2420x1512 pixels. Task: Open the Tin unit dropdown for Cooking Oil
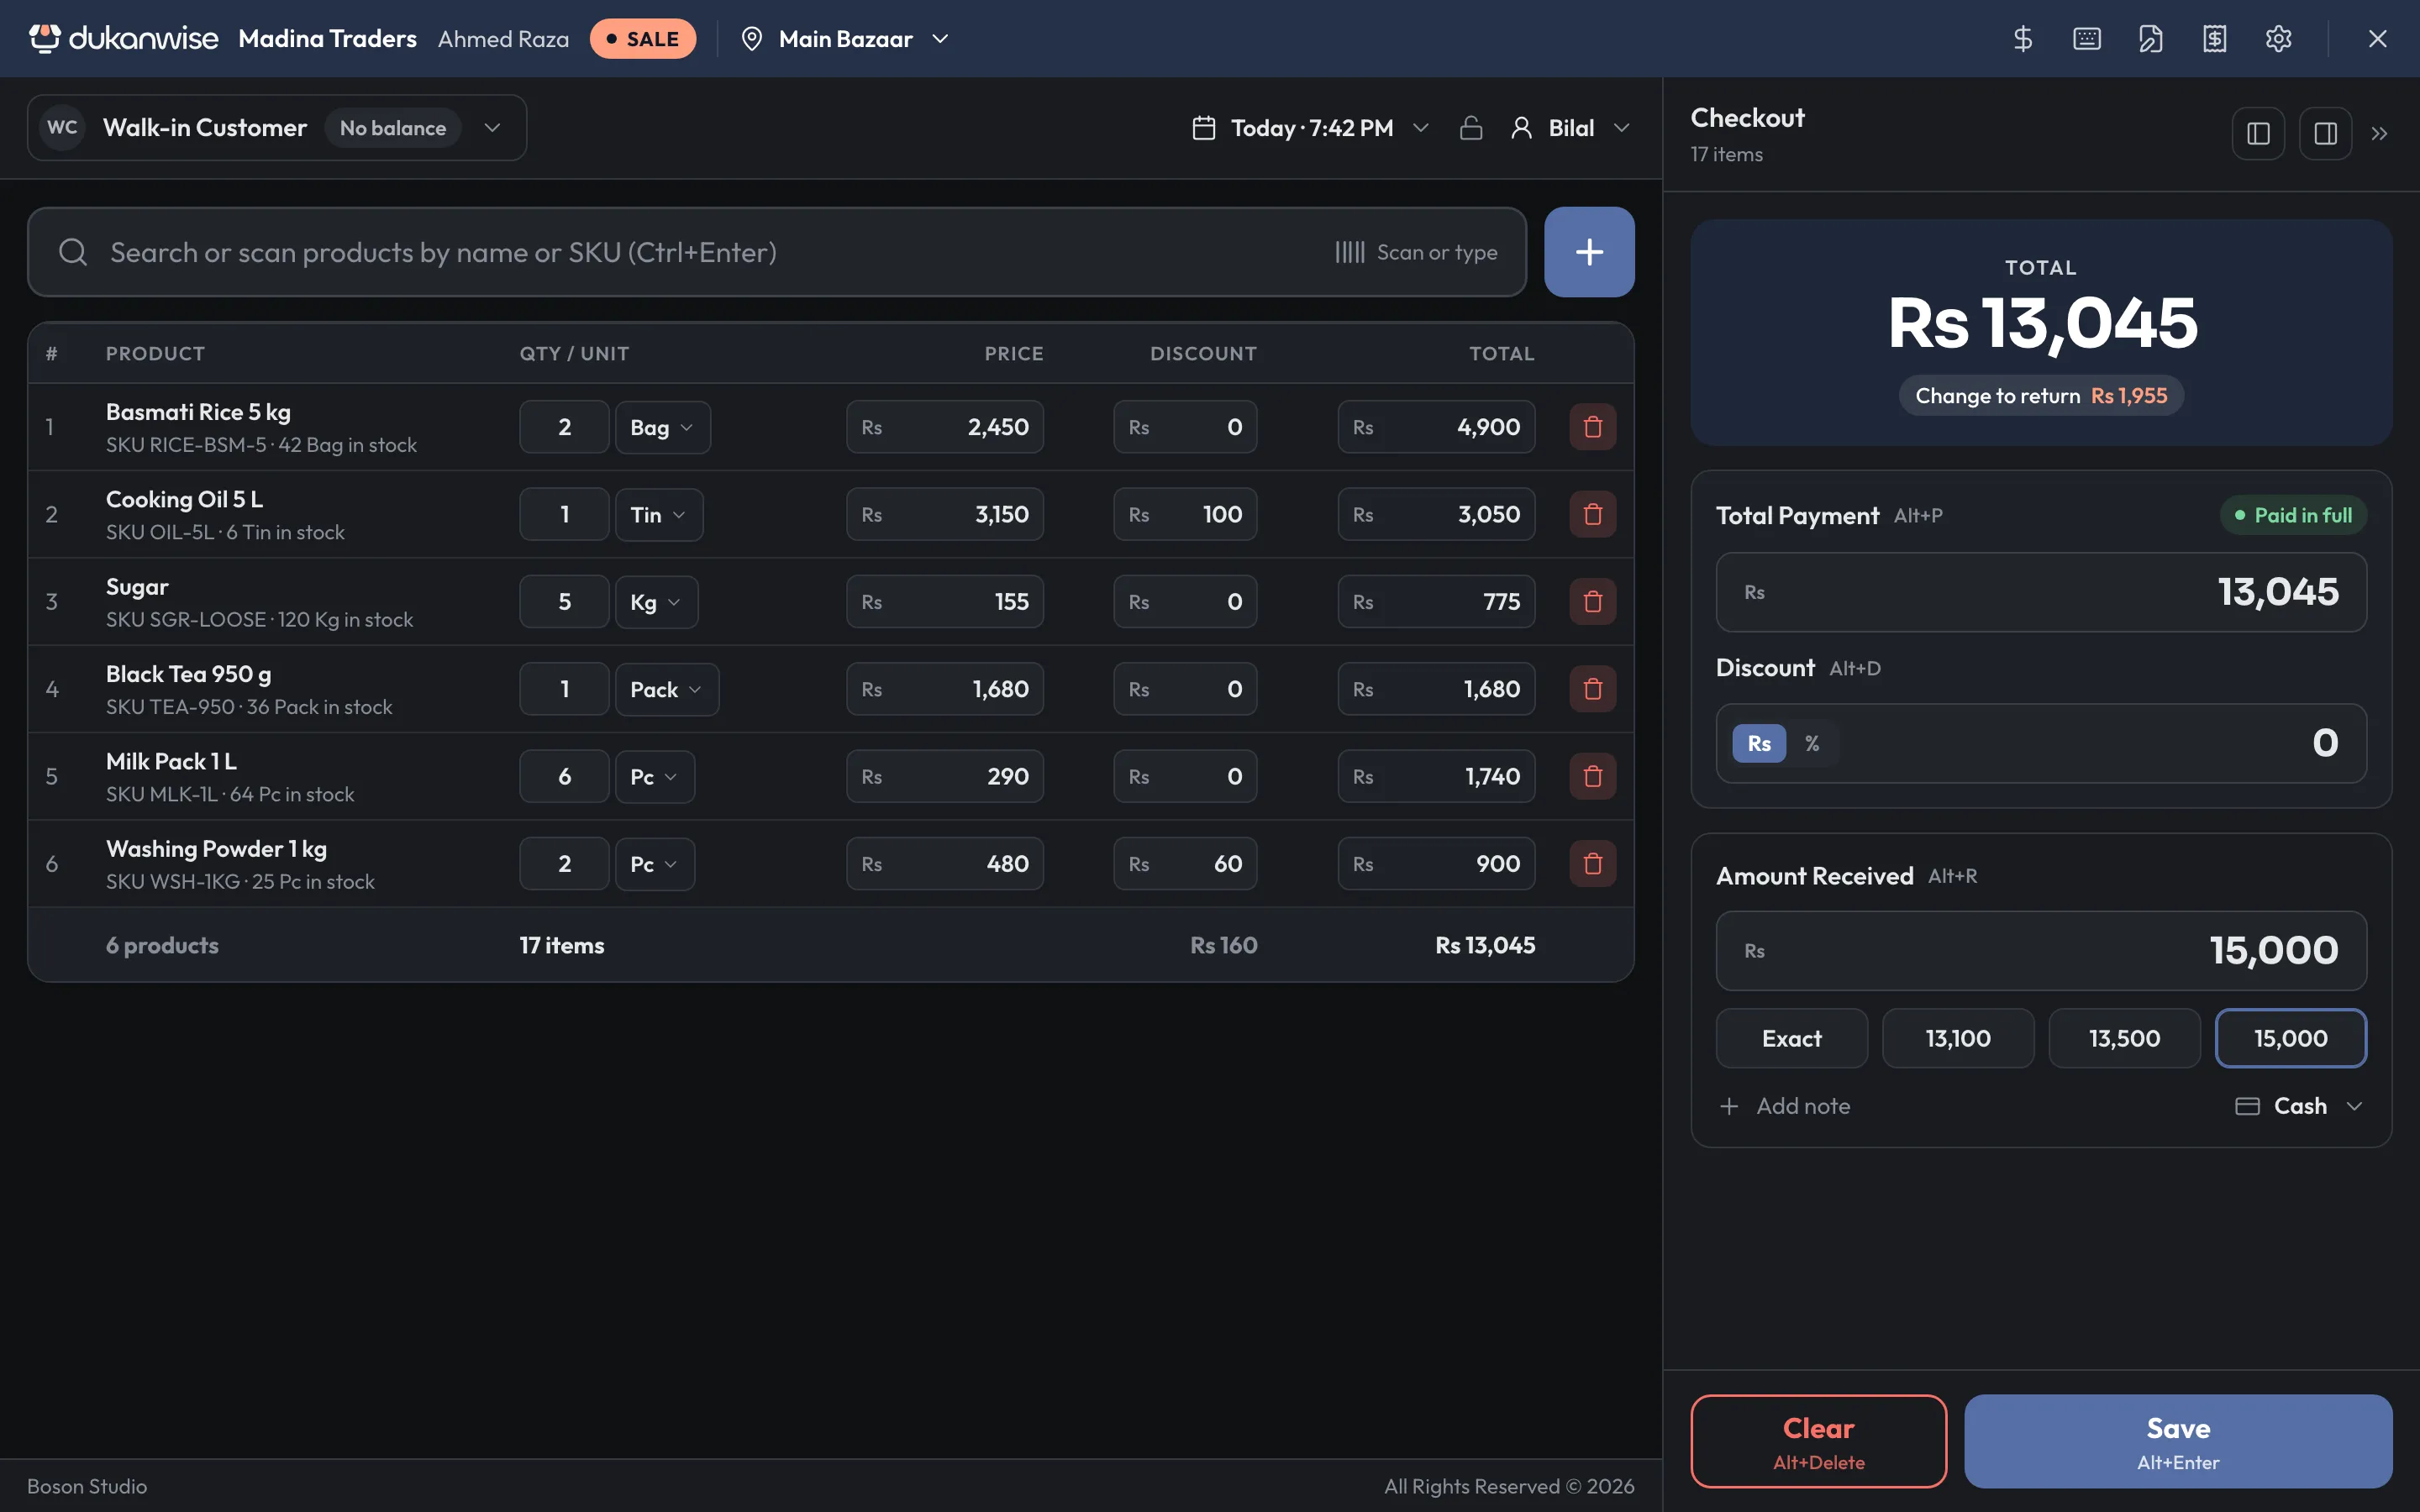click(x=658, y=514)
